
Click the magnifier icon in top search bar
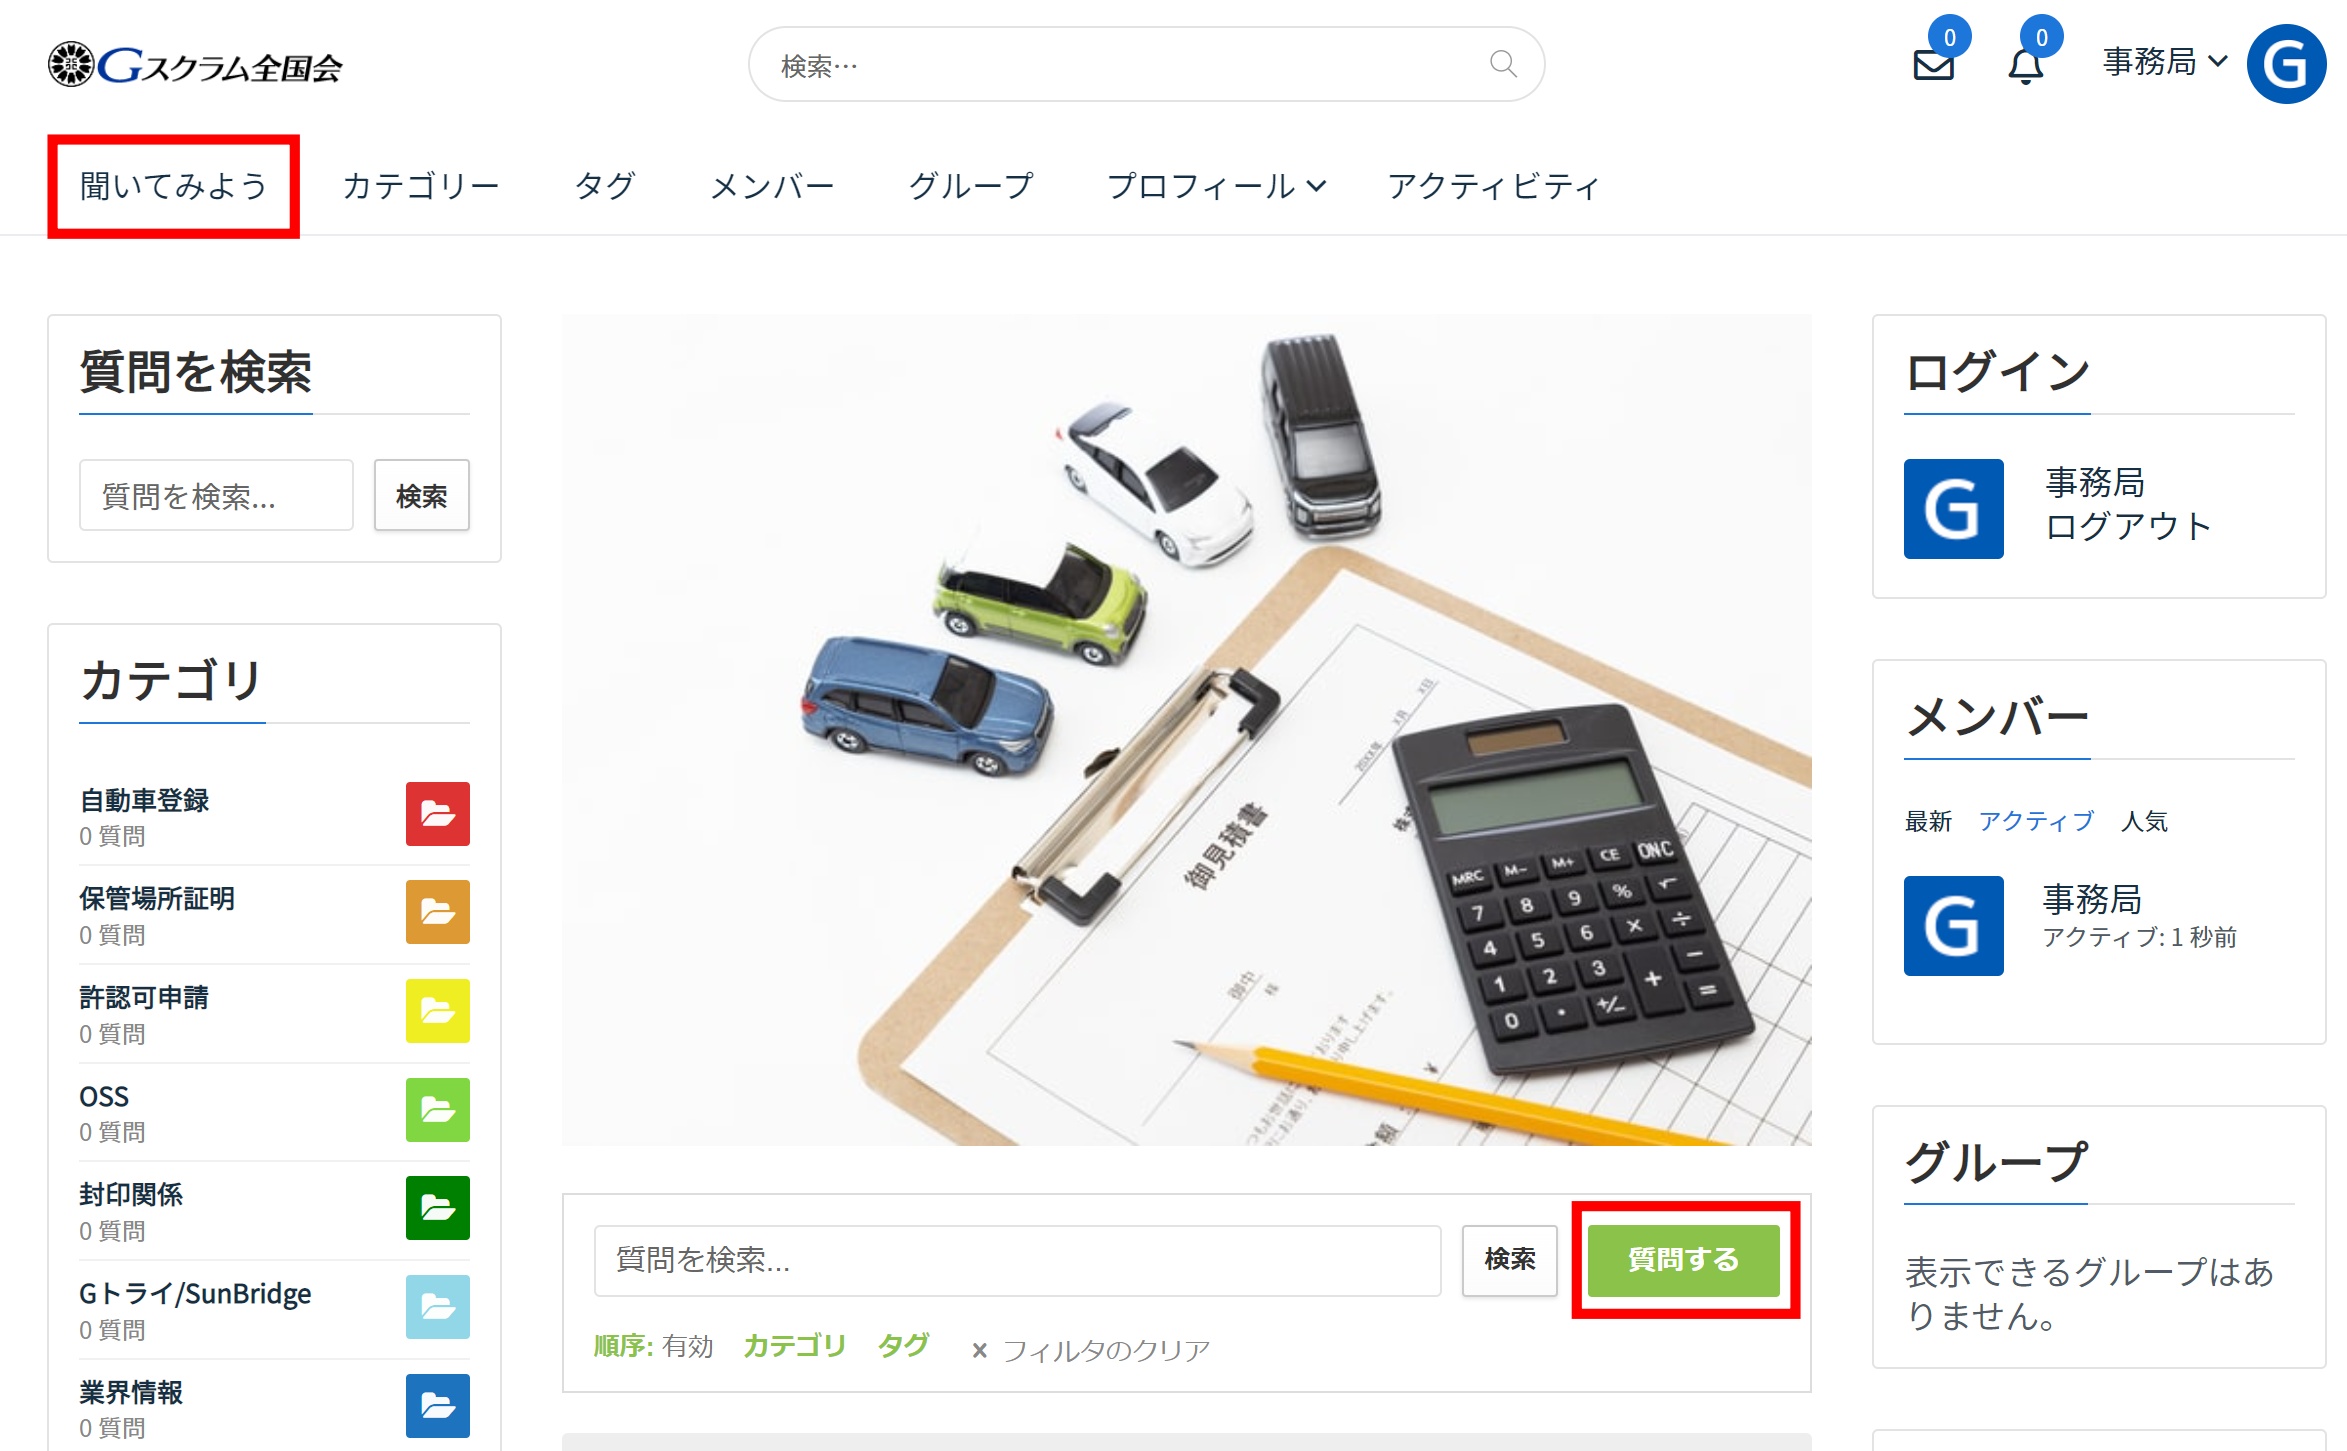(x=1503, y=64)
